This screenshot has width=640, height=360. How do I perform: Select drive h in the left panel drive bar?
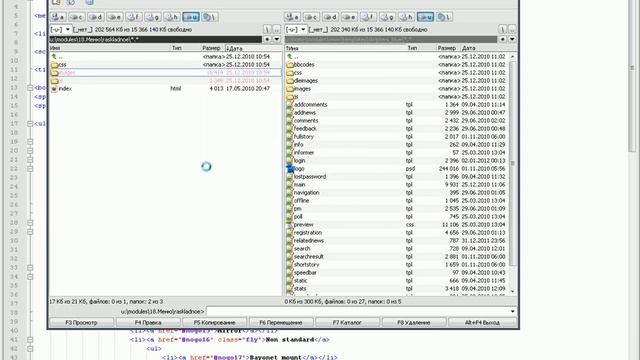(171, 17)
